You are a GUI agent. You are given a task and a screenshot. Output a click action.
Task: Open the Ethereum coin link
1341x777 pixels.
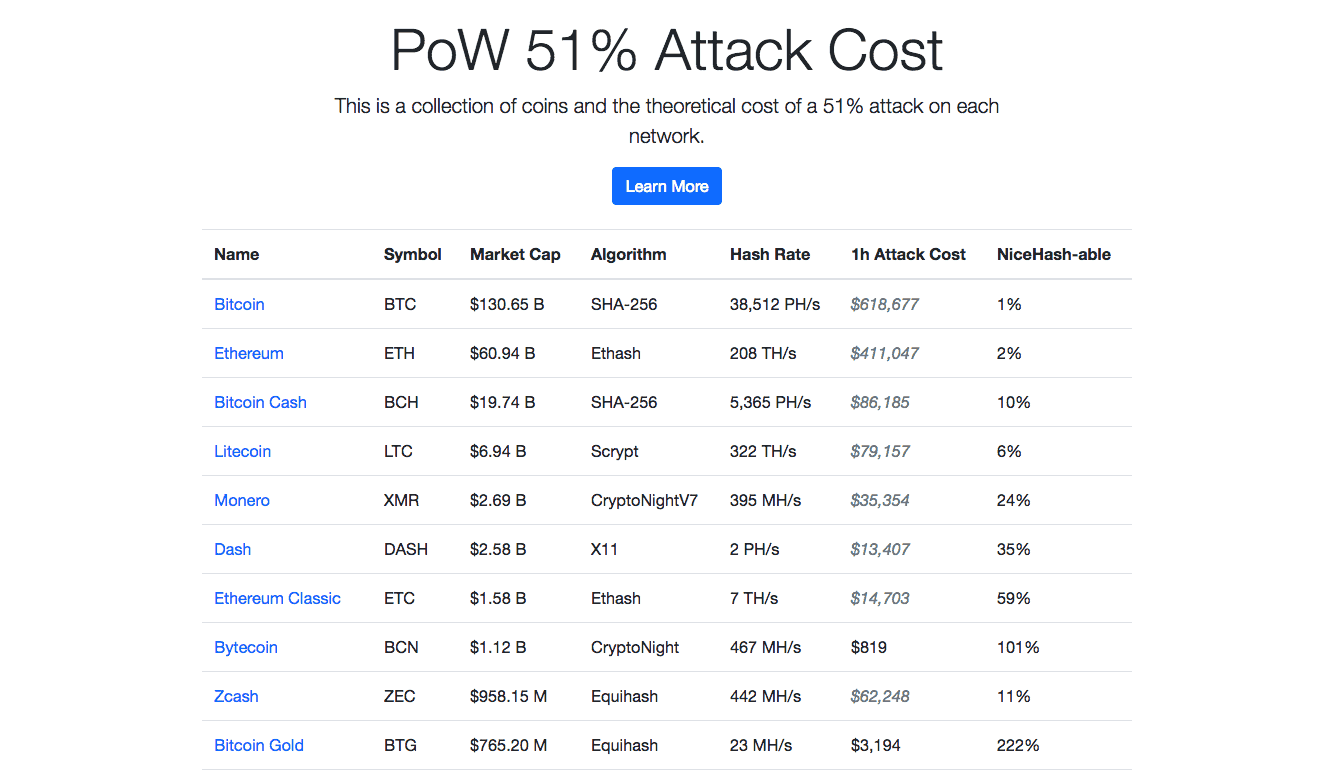(249, 353)
